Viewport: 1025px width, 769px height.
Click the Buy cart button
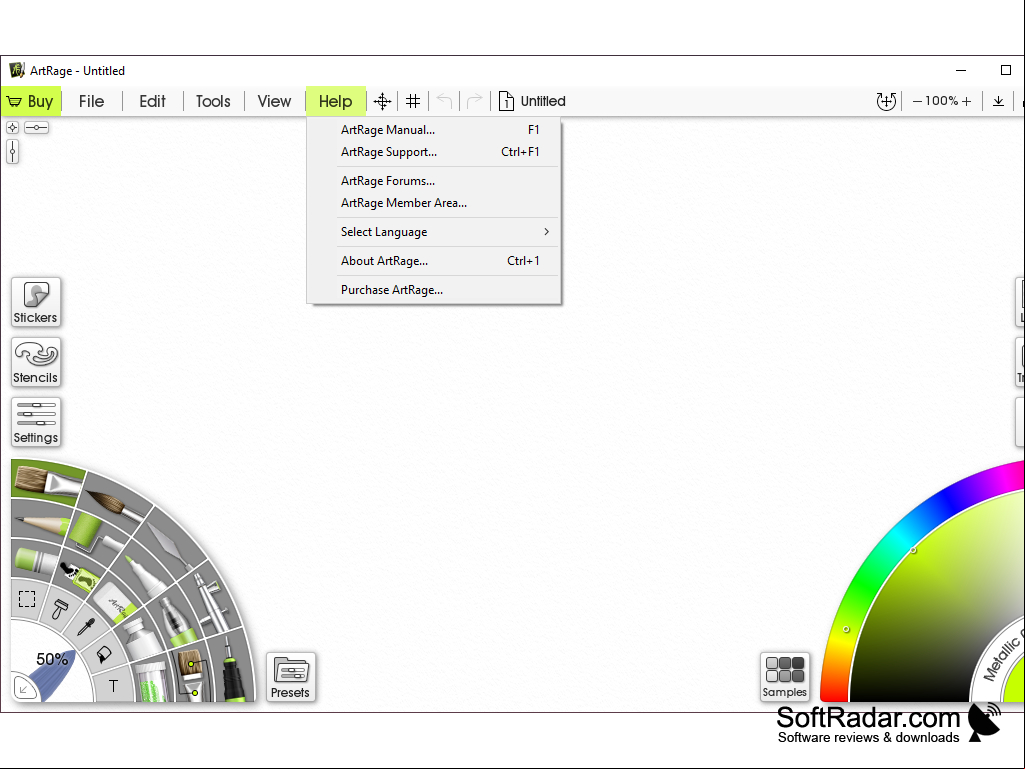click(31, 101)
